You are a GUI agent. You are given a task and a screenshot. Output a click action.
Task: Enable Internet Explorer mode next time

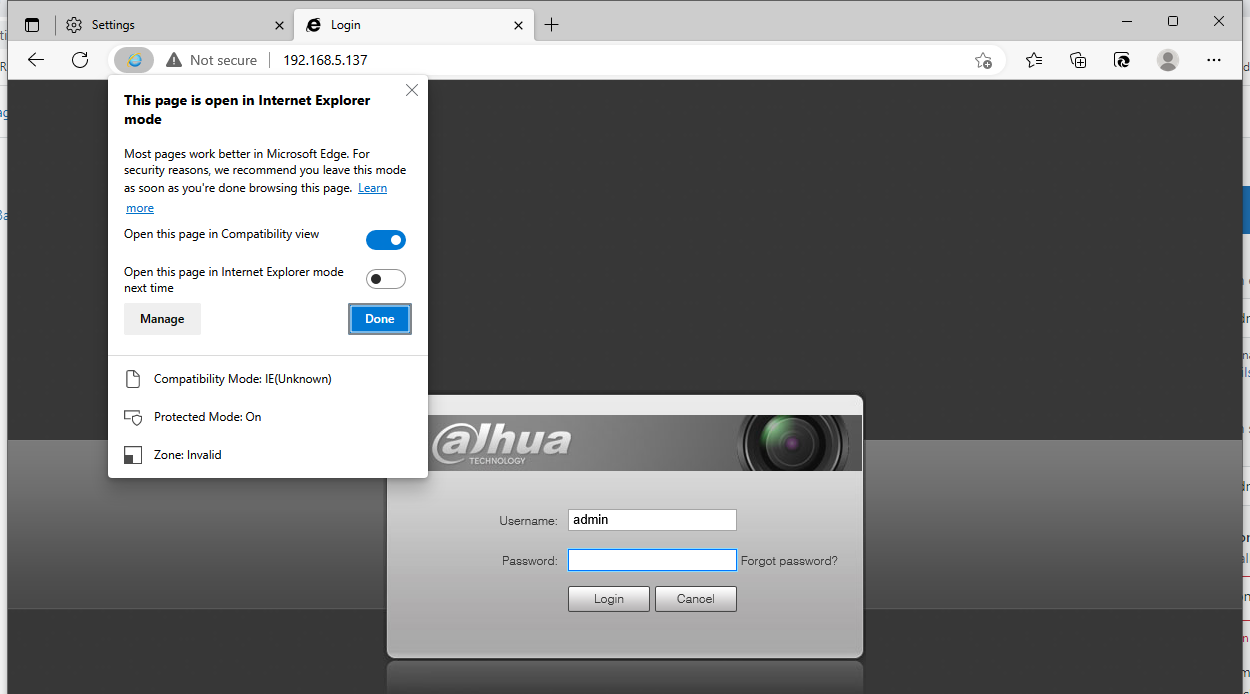386,278
